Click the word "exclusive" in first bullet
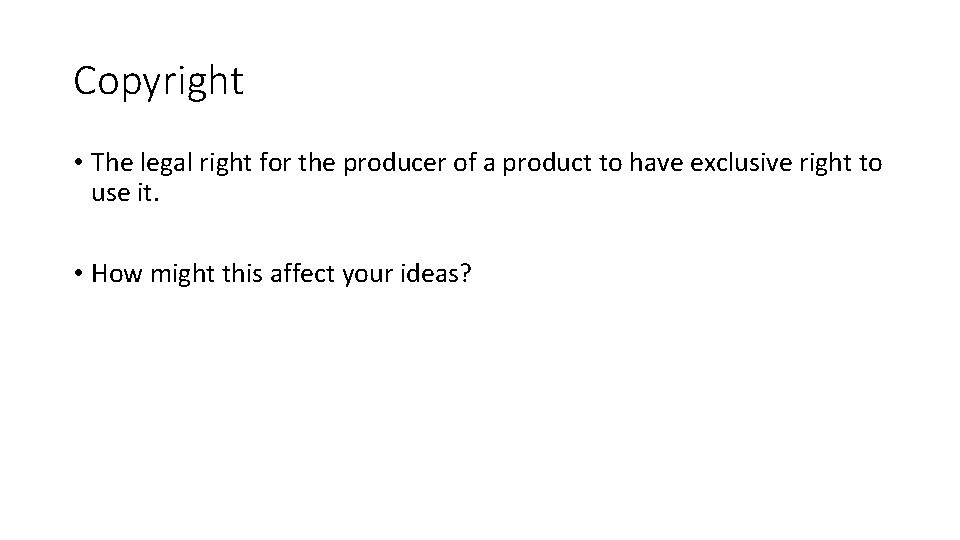This screenshot has height=540, width=960. (x=741, y=163)
